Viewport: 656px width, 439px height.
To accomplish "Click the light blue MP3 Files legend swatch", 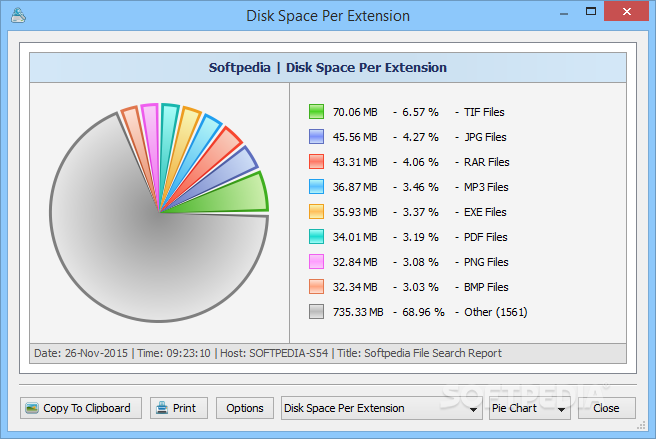I will (316, 187).
